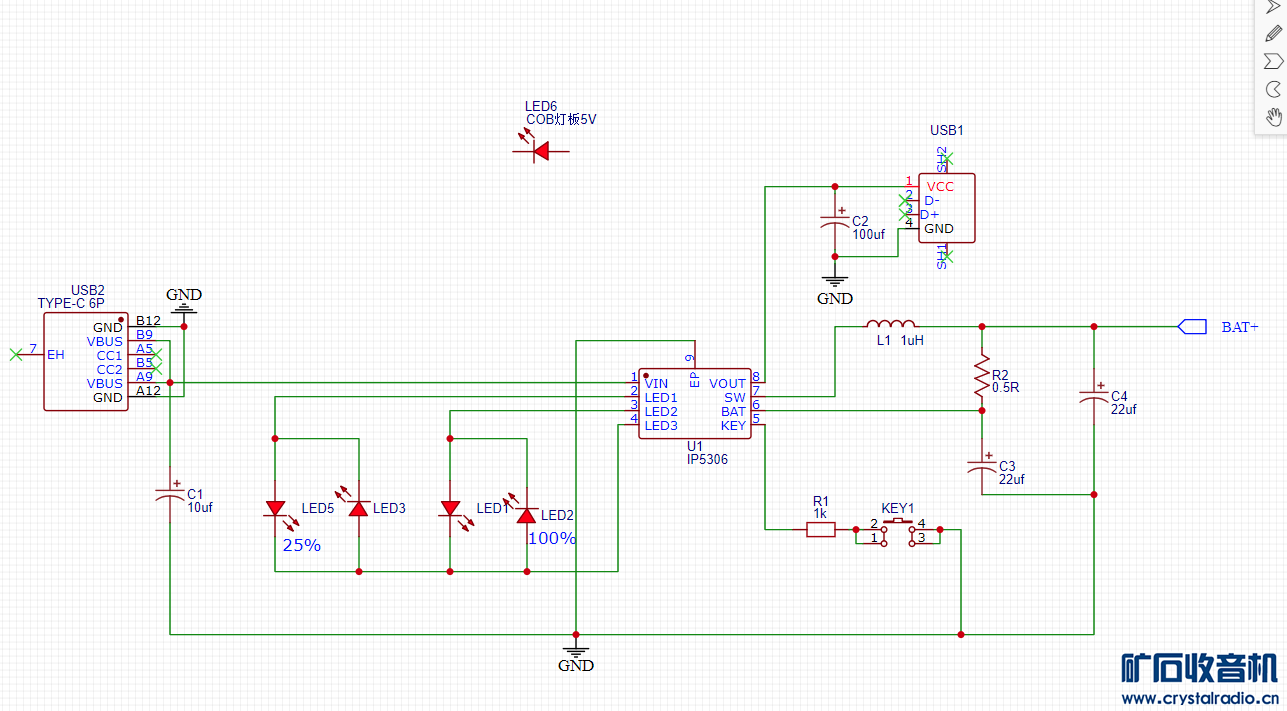
Task: Click the 'LED3' pin label inside U1
Action: coord(661,425)
